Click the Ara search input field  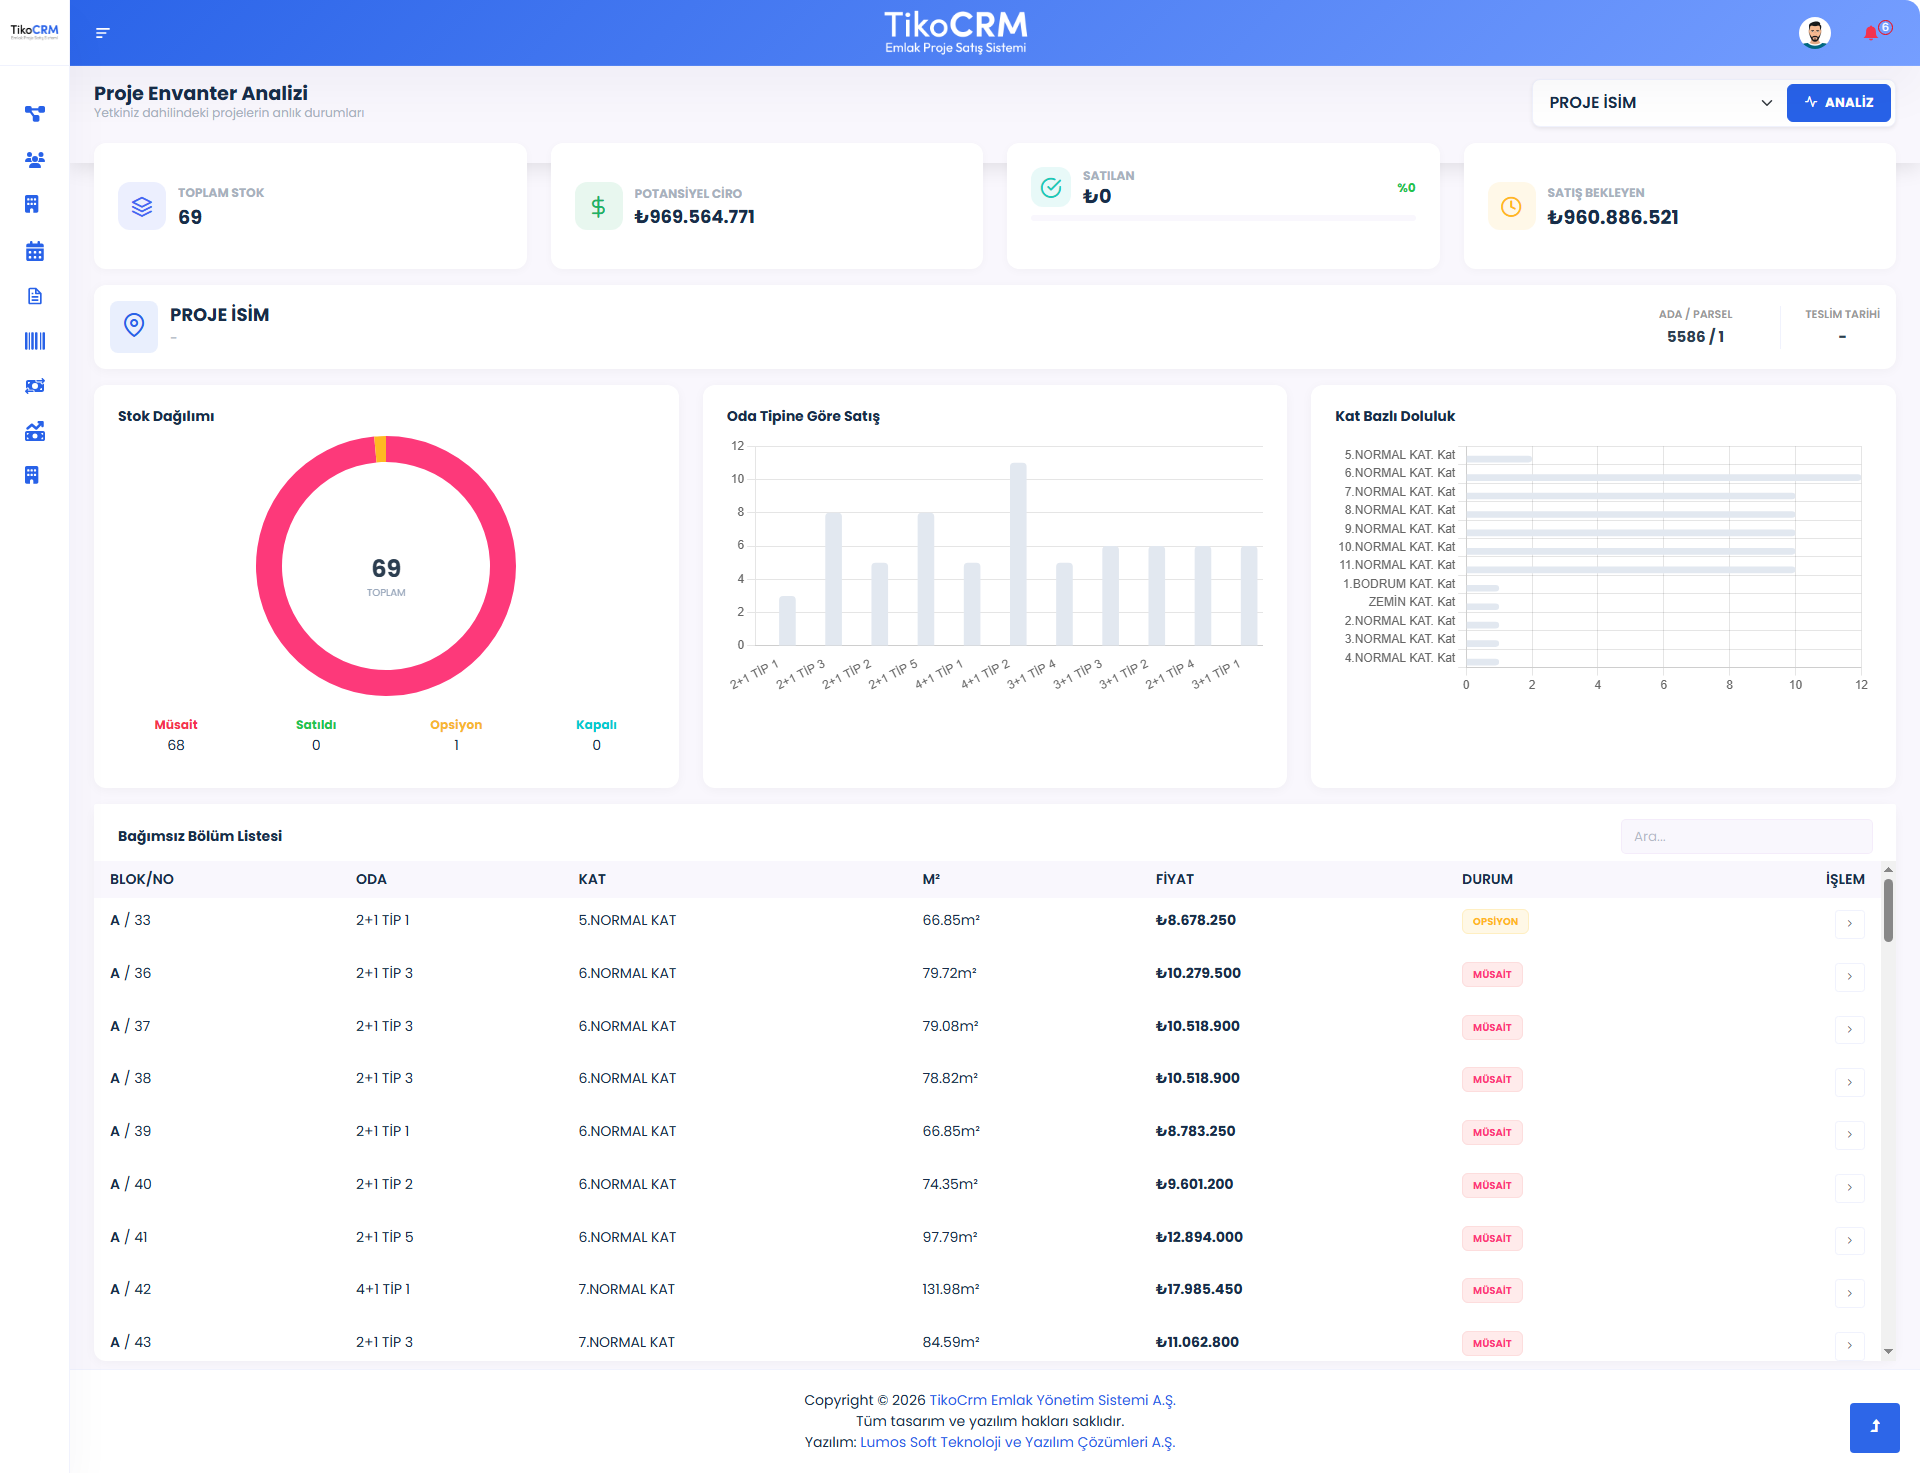point(1746,837)
